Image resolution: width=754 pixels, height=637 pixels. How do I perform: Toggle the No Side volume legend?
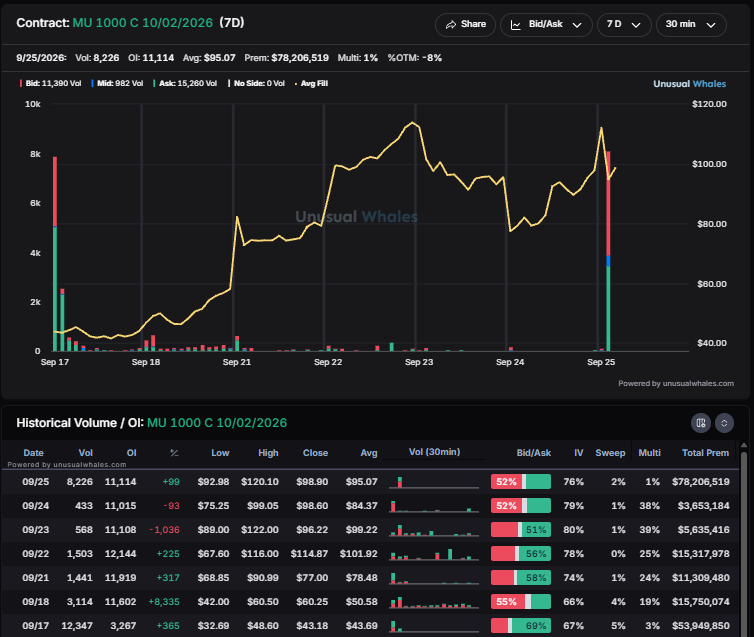click(256, 83)
